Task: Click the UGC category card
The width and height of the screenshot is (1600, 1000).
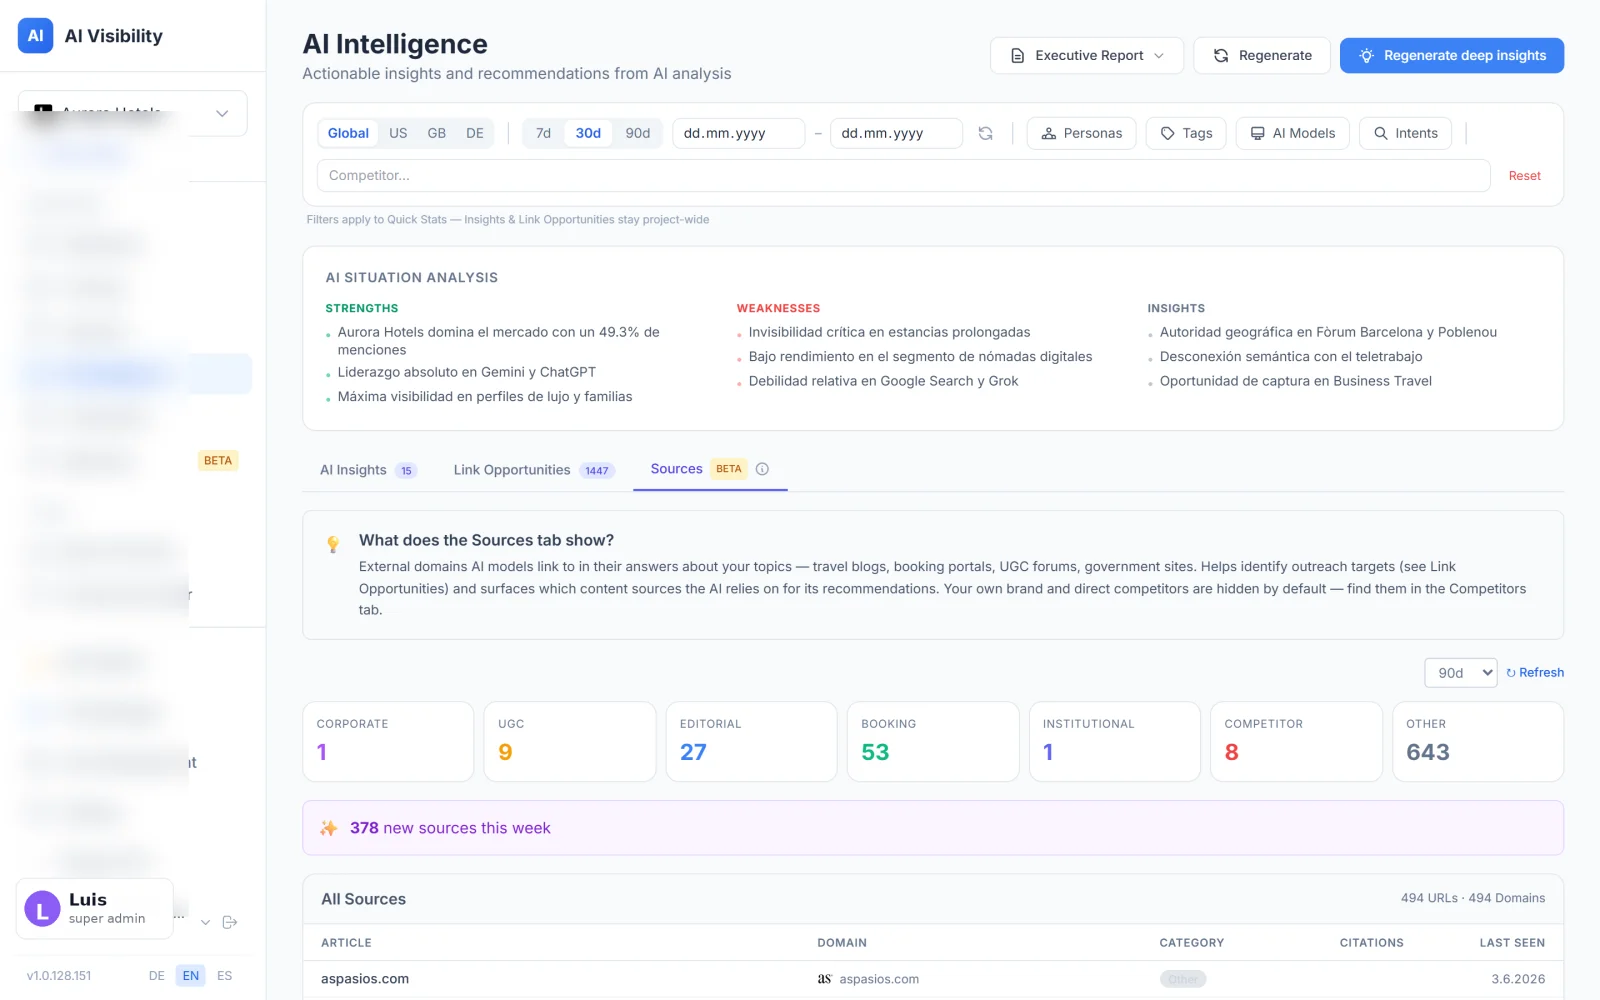Action: (570, 741)
